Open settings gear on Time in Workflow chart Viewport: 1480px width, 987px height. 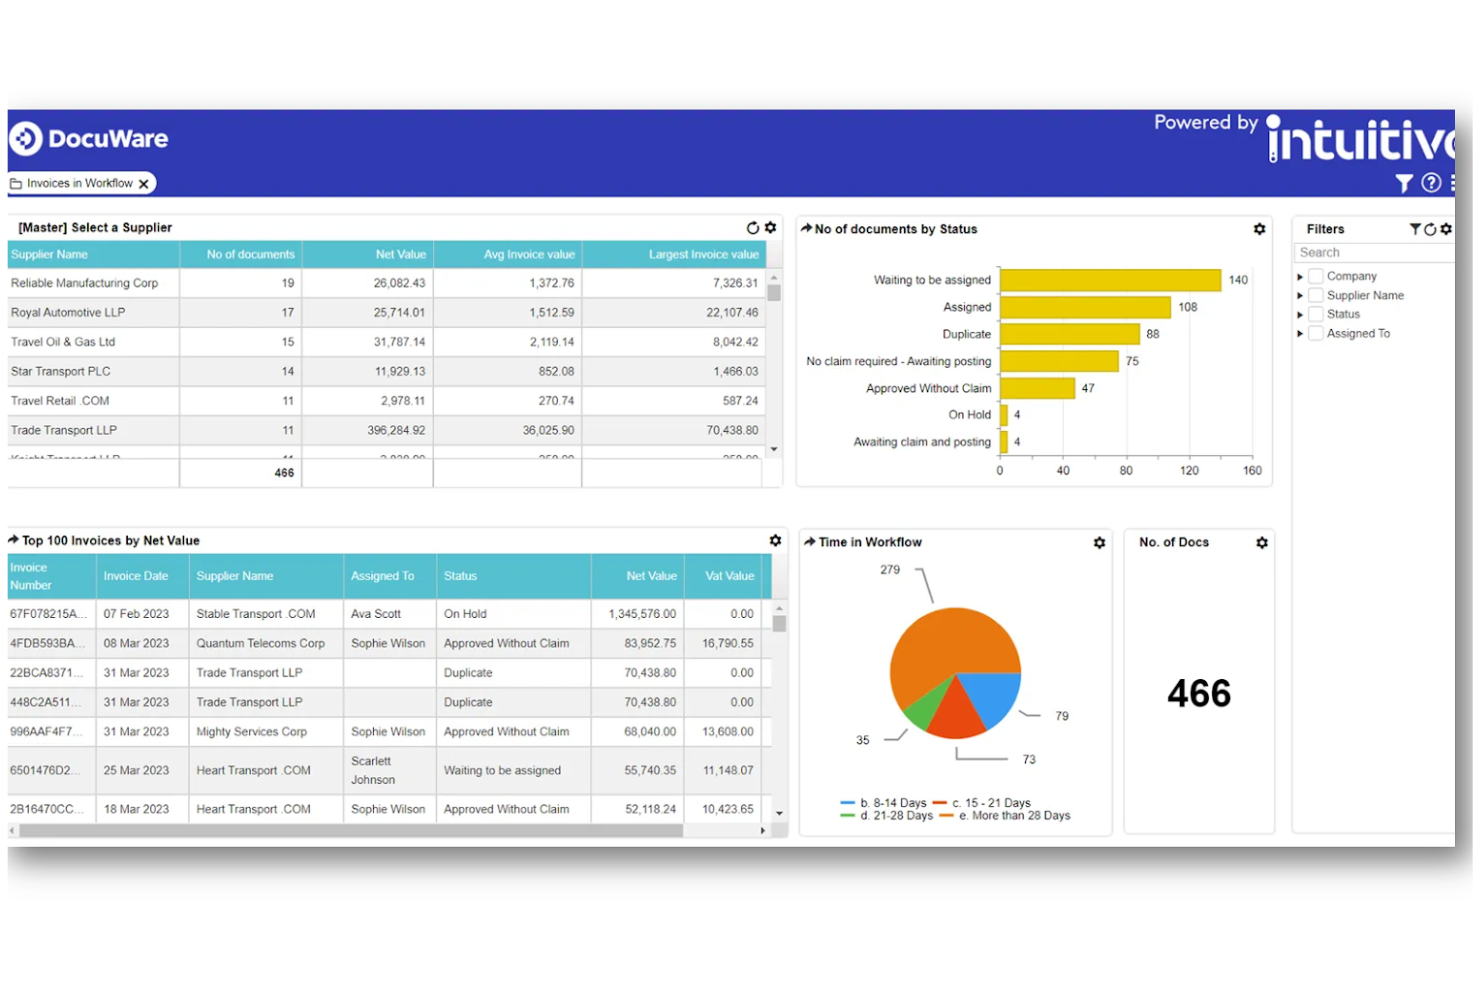pyautogui.click(x=1099, y=542)
